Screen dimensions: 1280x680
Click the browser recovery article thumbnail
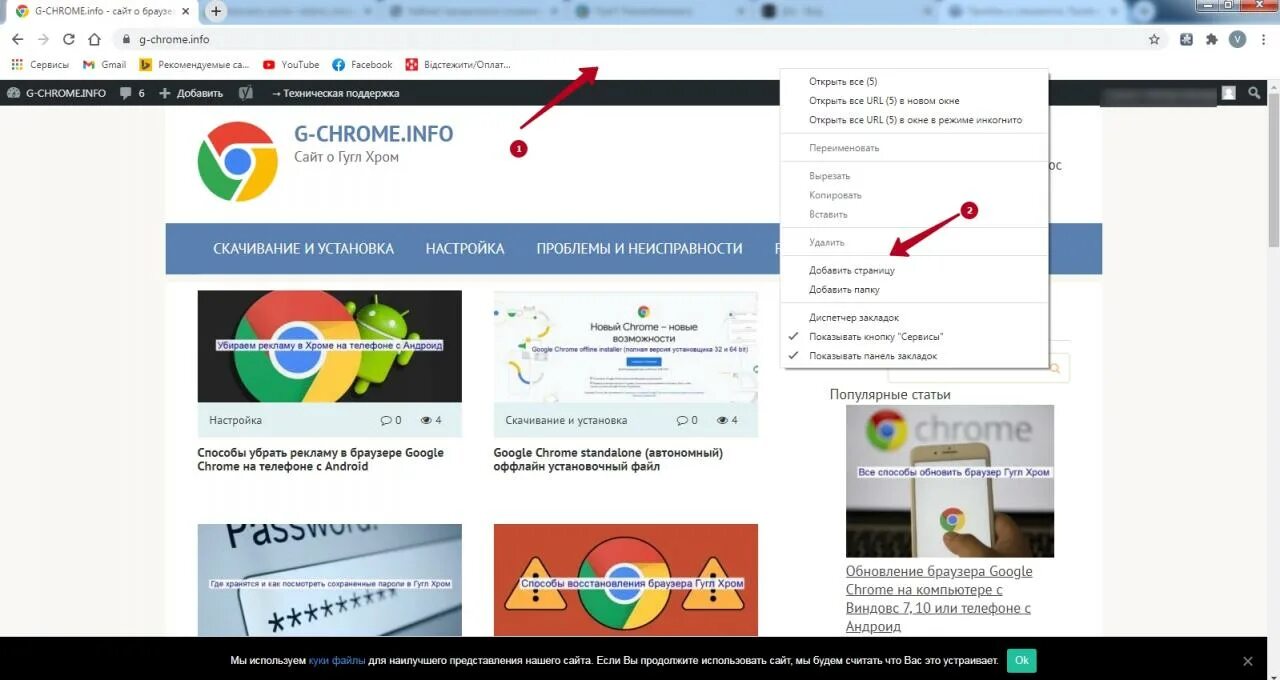(x=625, y=580)
